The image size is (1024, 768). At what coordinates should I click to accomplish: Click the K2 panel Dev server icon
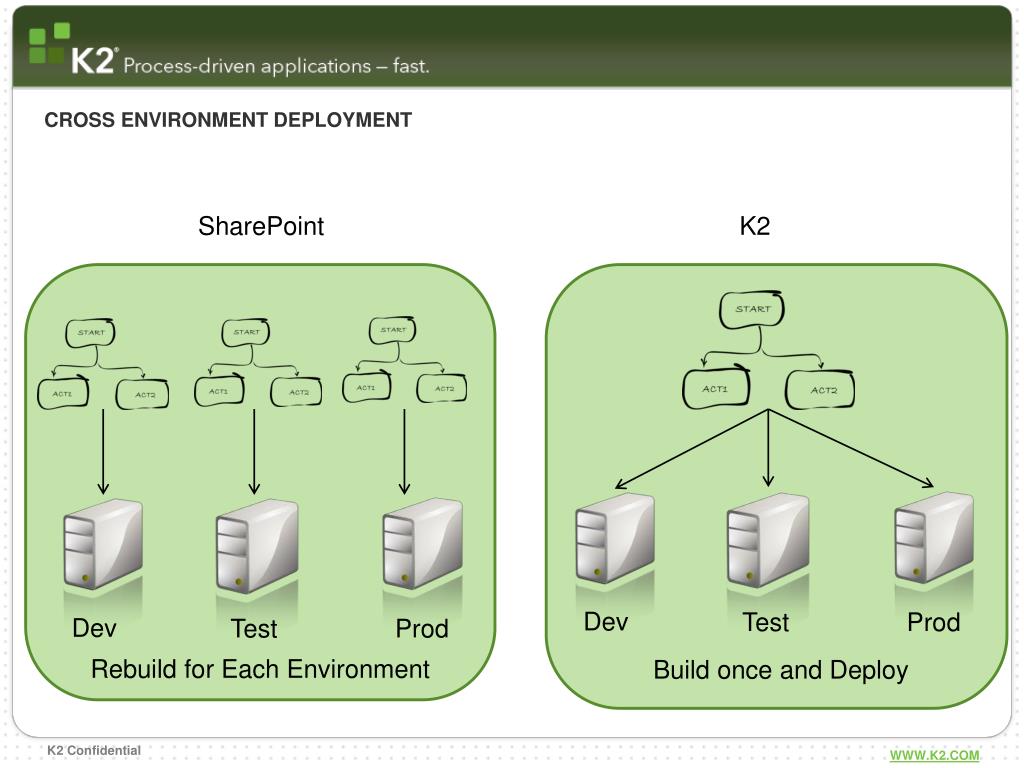(615, 538)
